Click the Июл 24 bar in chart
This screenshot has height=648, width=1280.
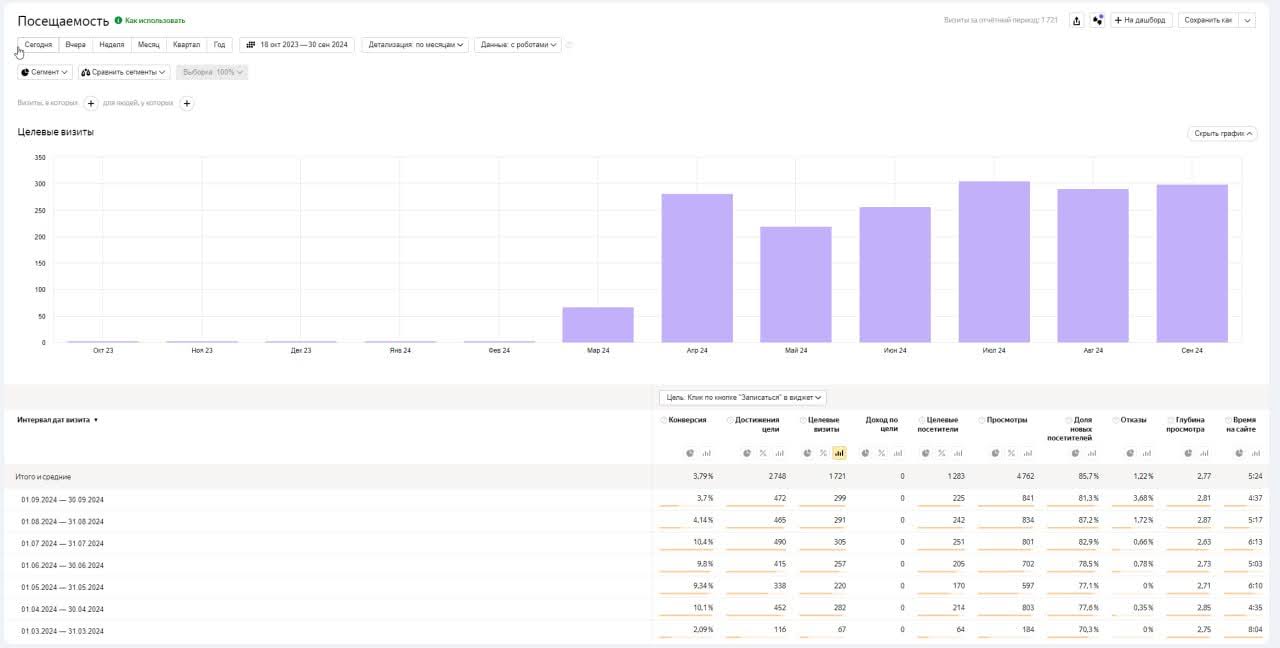994,262
